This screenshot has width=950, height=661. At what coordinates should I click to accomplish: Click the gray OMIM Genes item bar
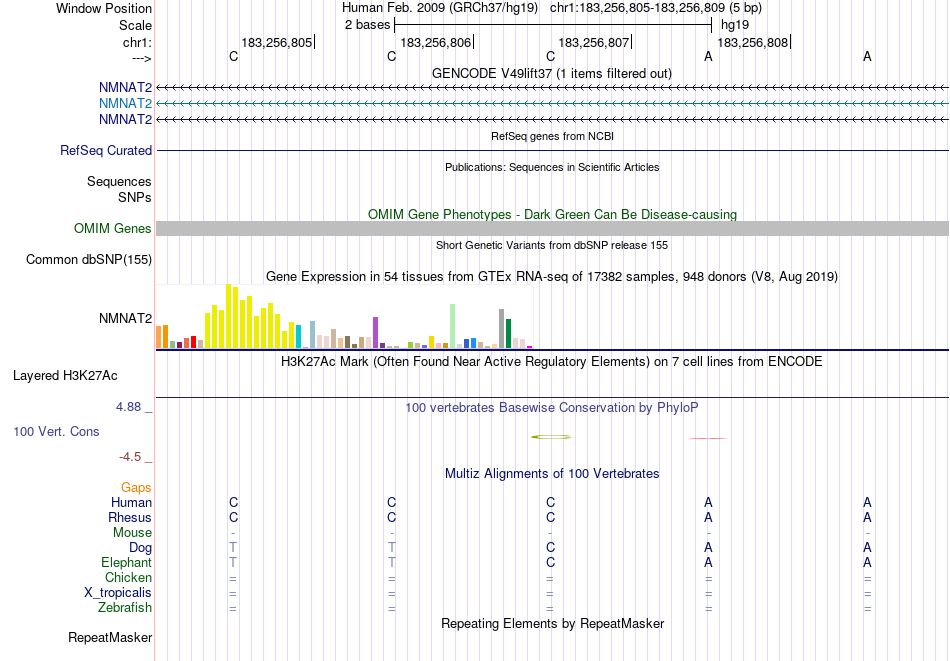[553, 228]
